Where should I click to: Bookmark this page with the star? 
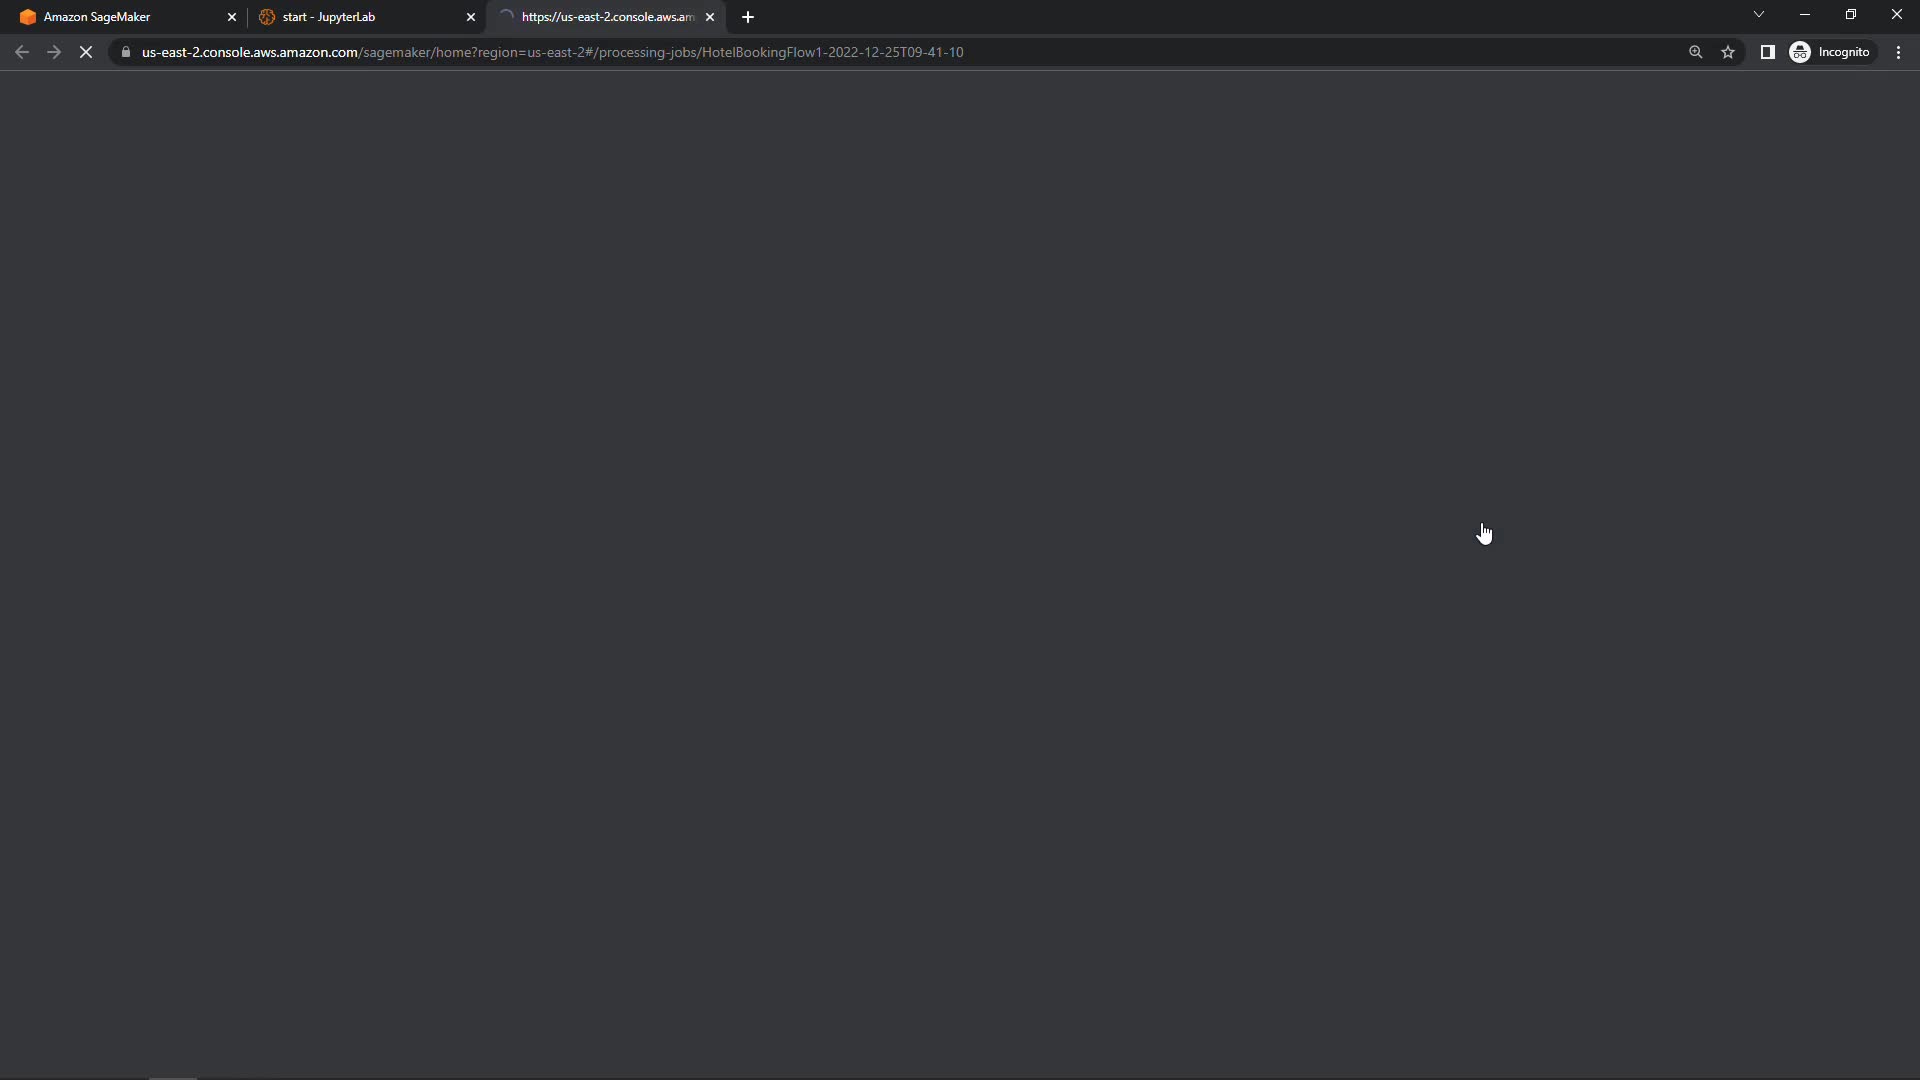tap(1728, 52)
